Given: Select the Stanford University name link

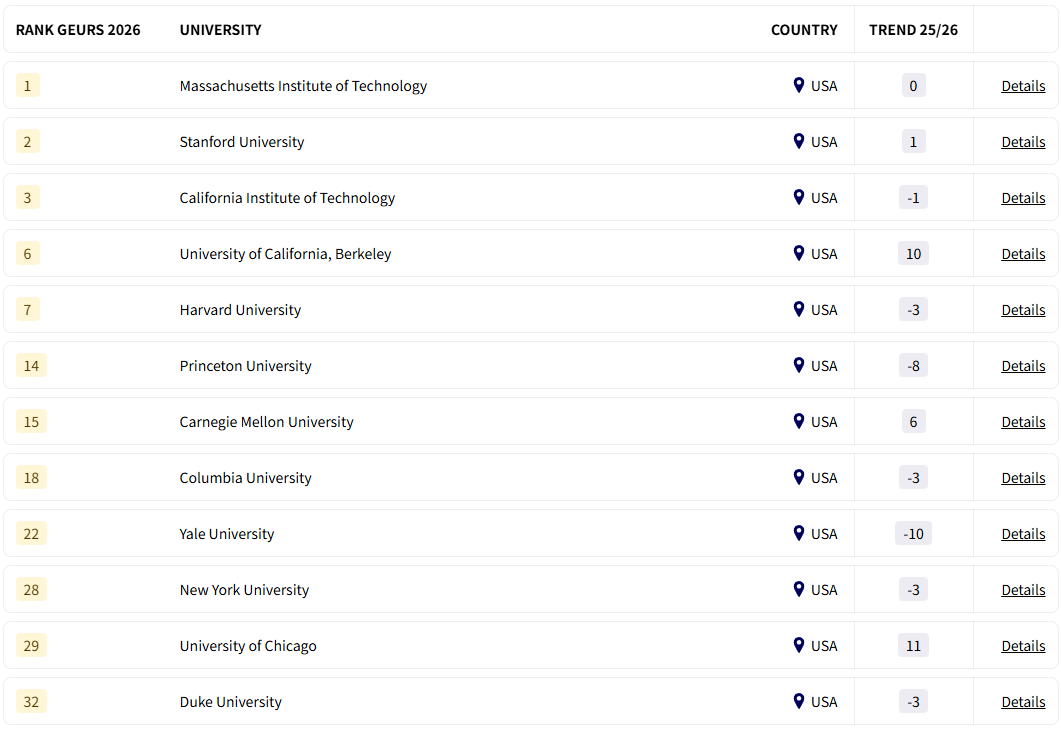Looking at the screenshot, I should tap(241, 141).
